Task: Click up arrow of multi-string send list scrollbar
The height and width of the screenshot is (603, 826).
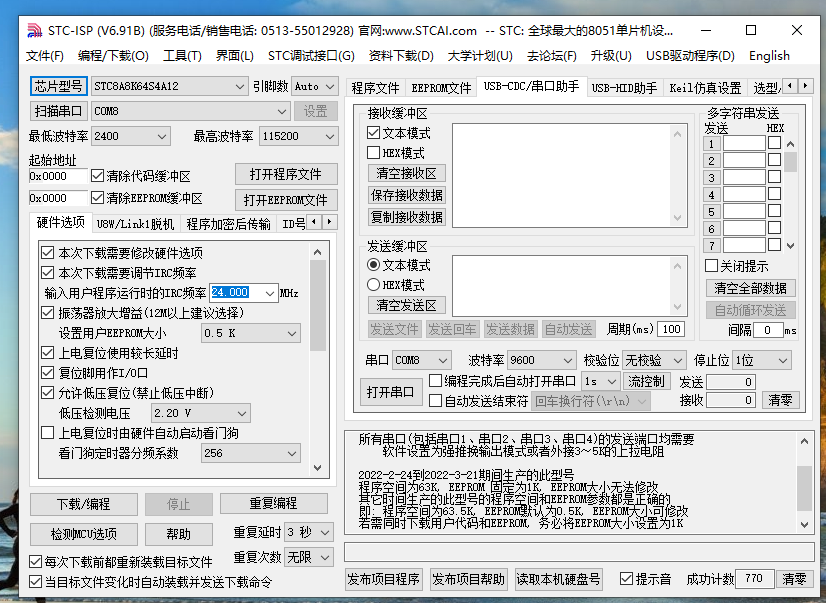Action: tap(790, 144)
